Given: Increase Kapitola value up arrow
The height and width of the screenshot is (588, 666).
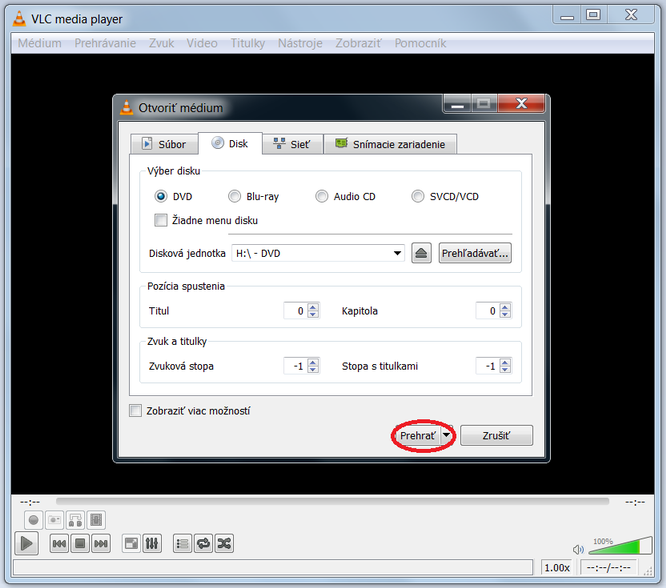Looking at the screenshot, I should tap(505, 307).
